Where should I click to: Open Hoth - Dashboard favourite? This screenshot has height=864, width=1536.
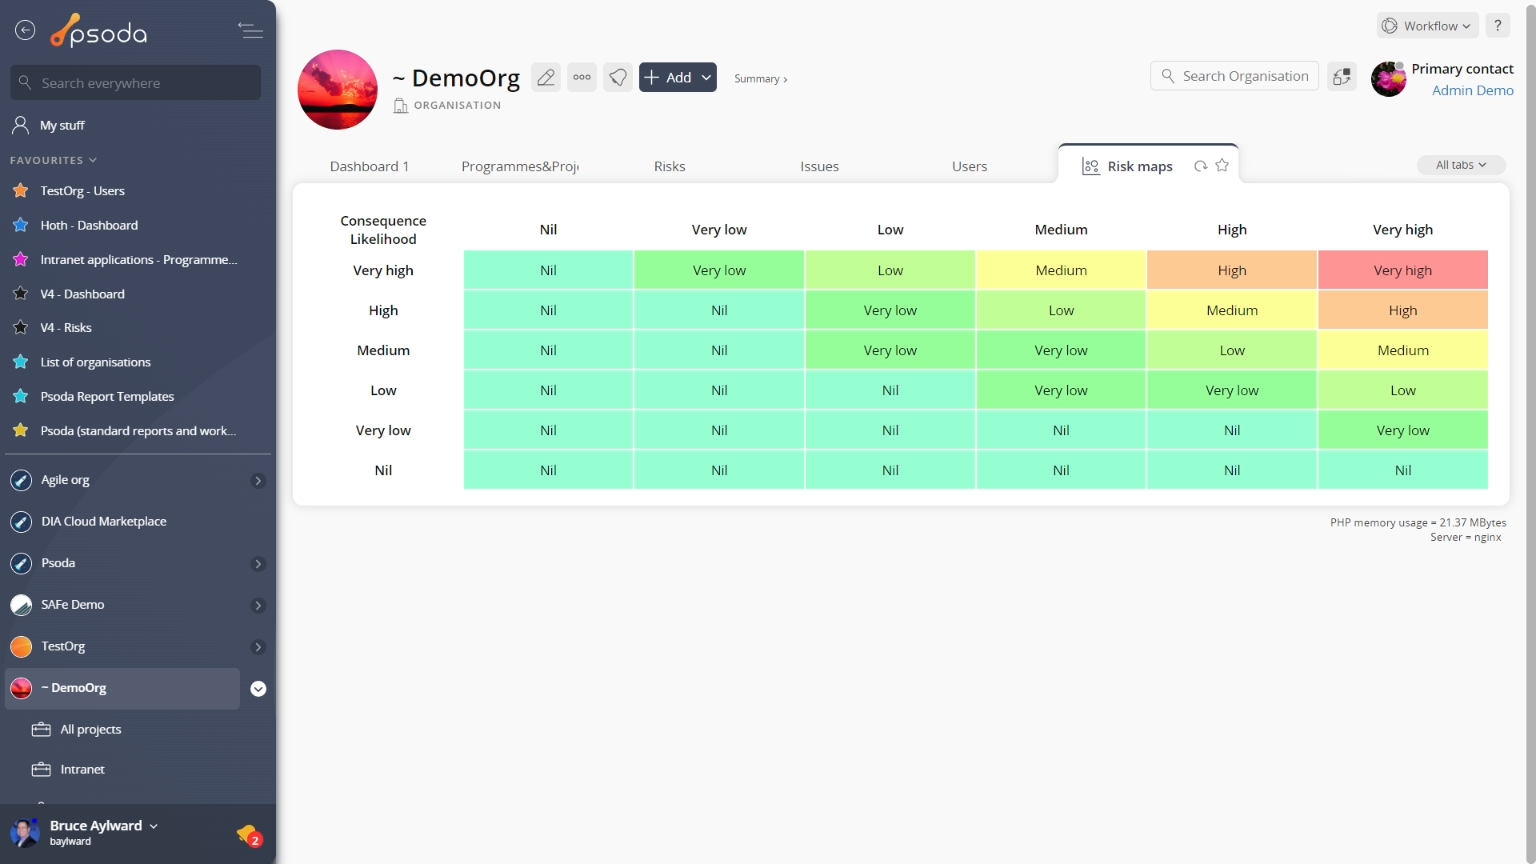pos(89,225)
